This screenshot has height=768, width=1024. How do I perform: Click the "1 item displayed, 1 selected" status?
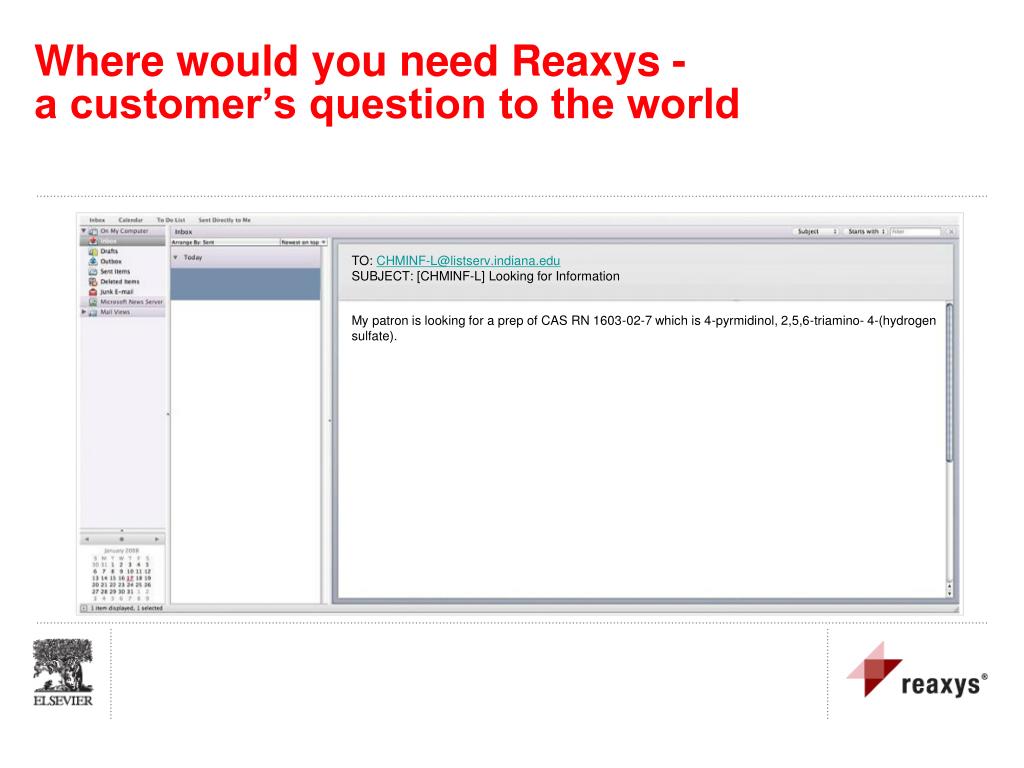point(127,608)
